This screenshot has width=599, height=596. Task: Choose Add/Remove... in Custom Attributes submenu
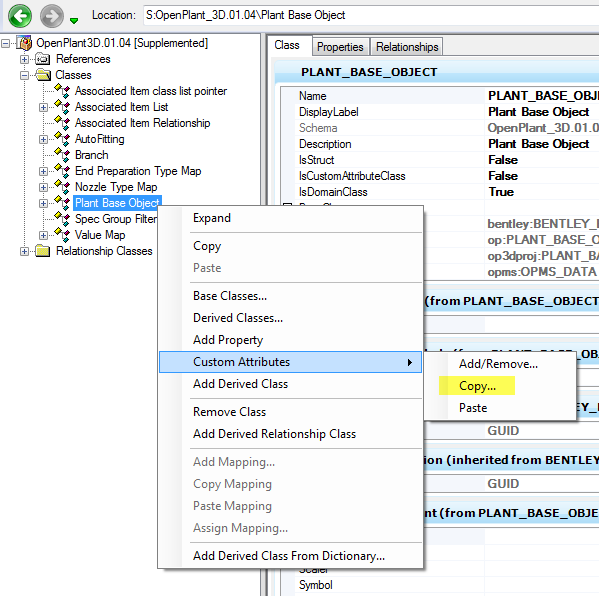pos(500,364)
